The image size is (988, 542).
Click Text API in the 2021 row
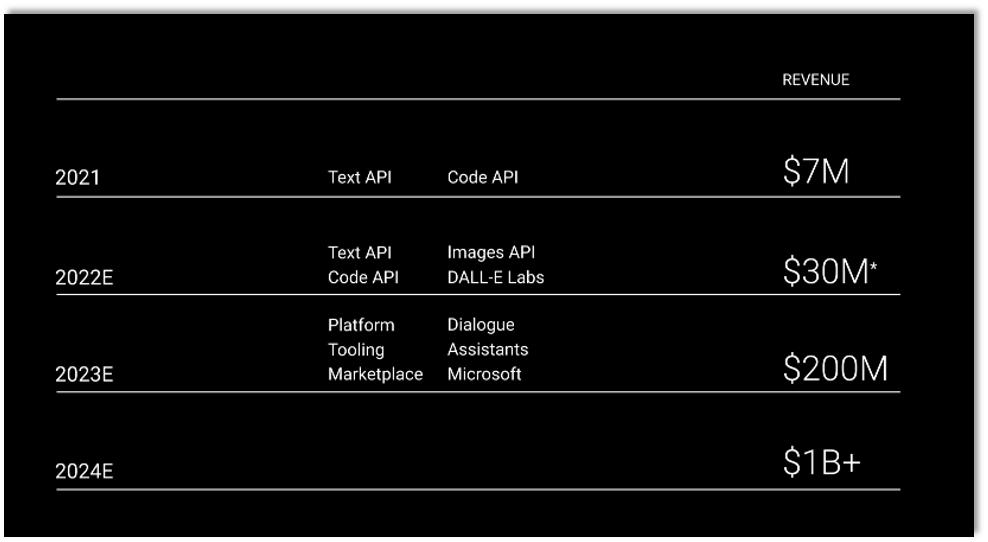(359, 178)
